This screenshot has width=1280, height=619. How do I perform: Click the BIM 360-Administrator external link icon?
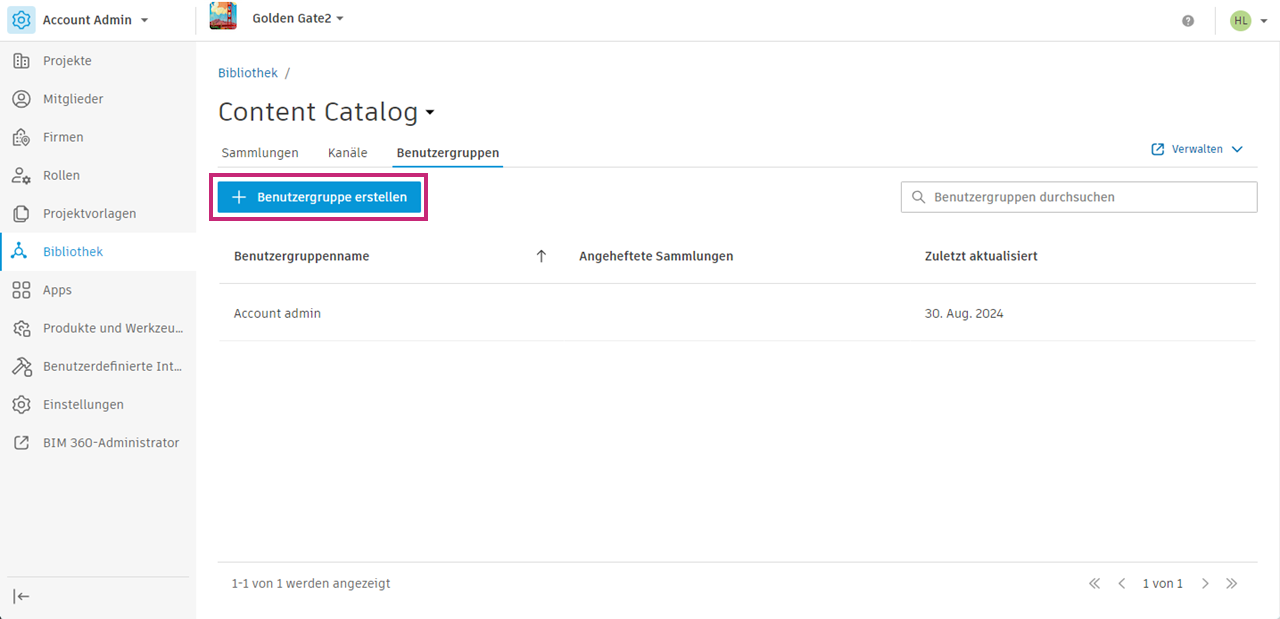(21, 442)
